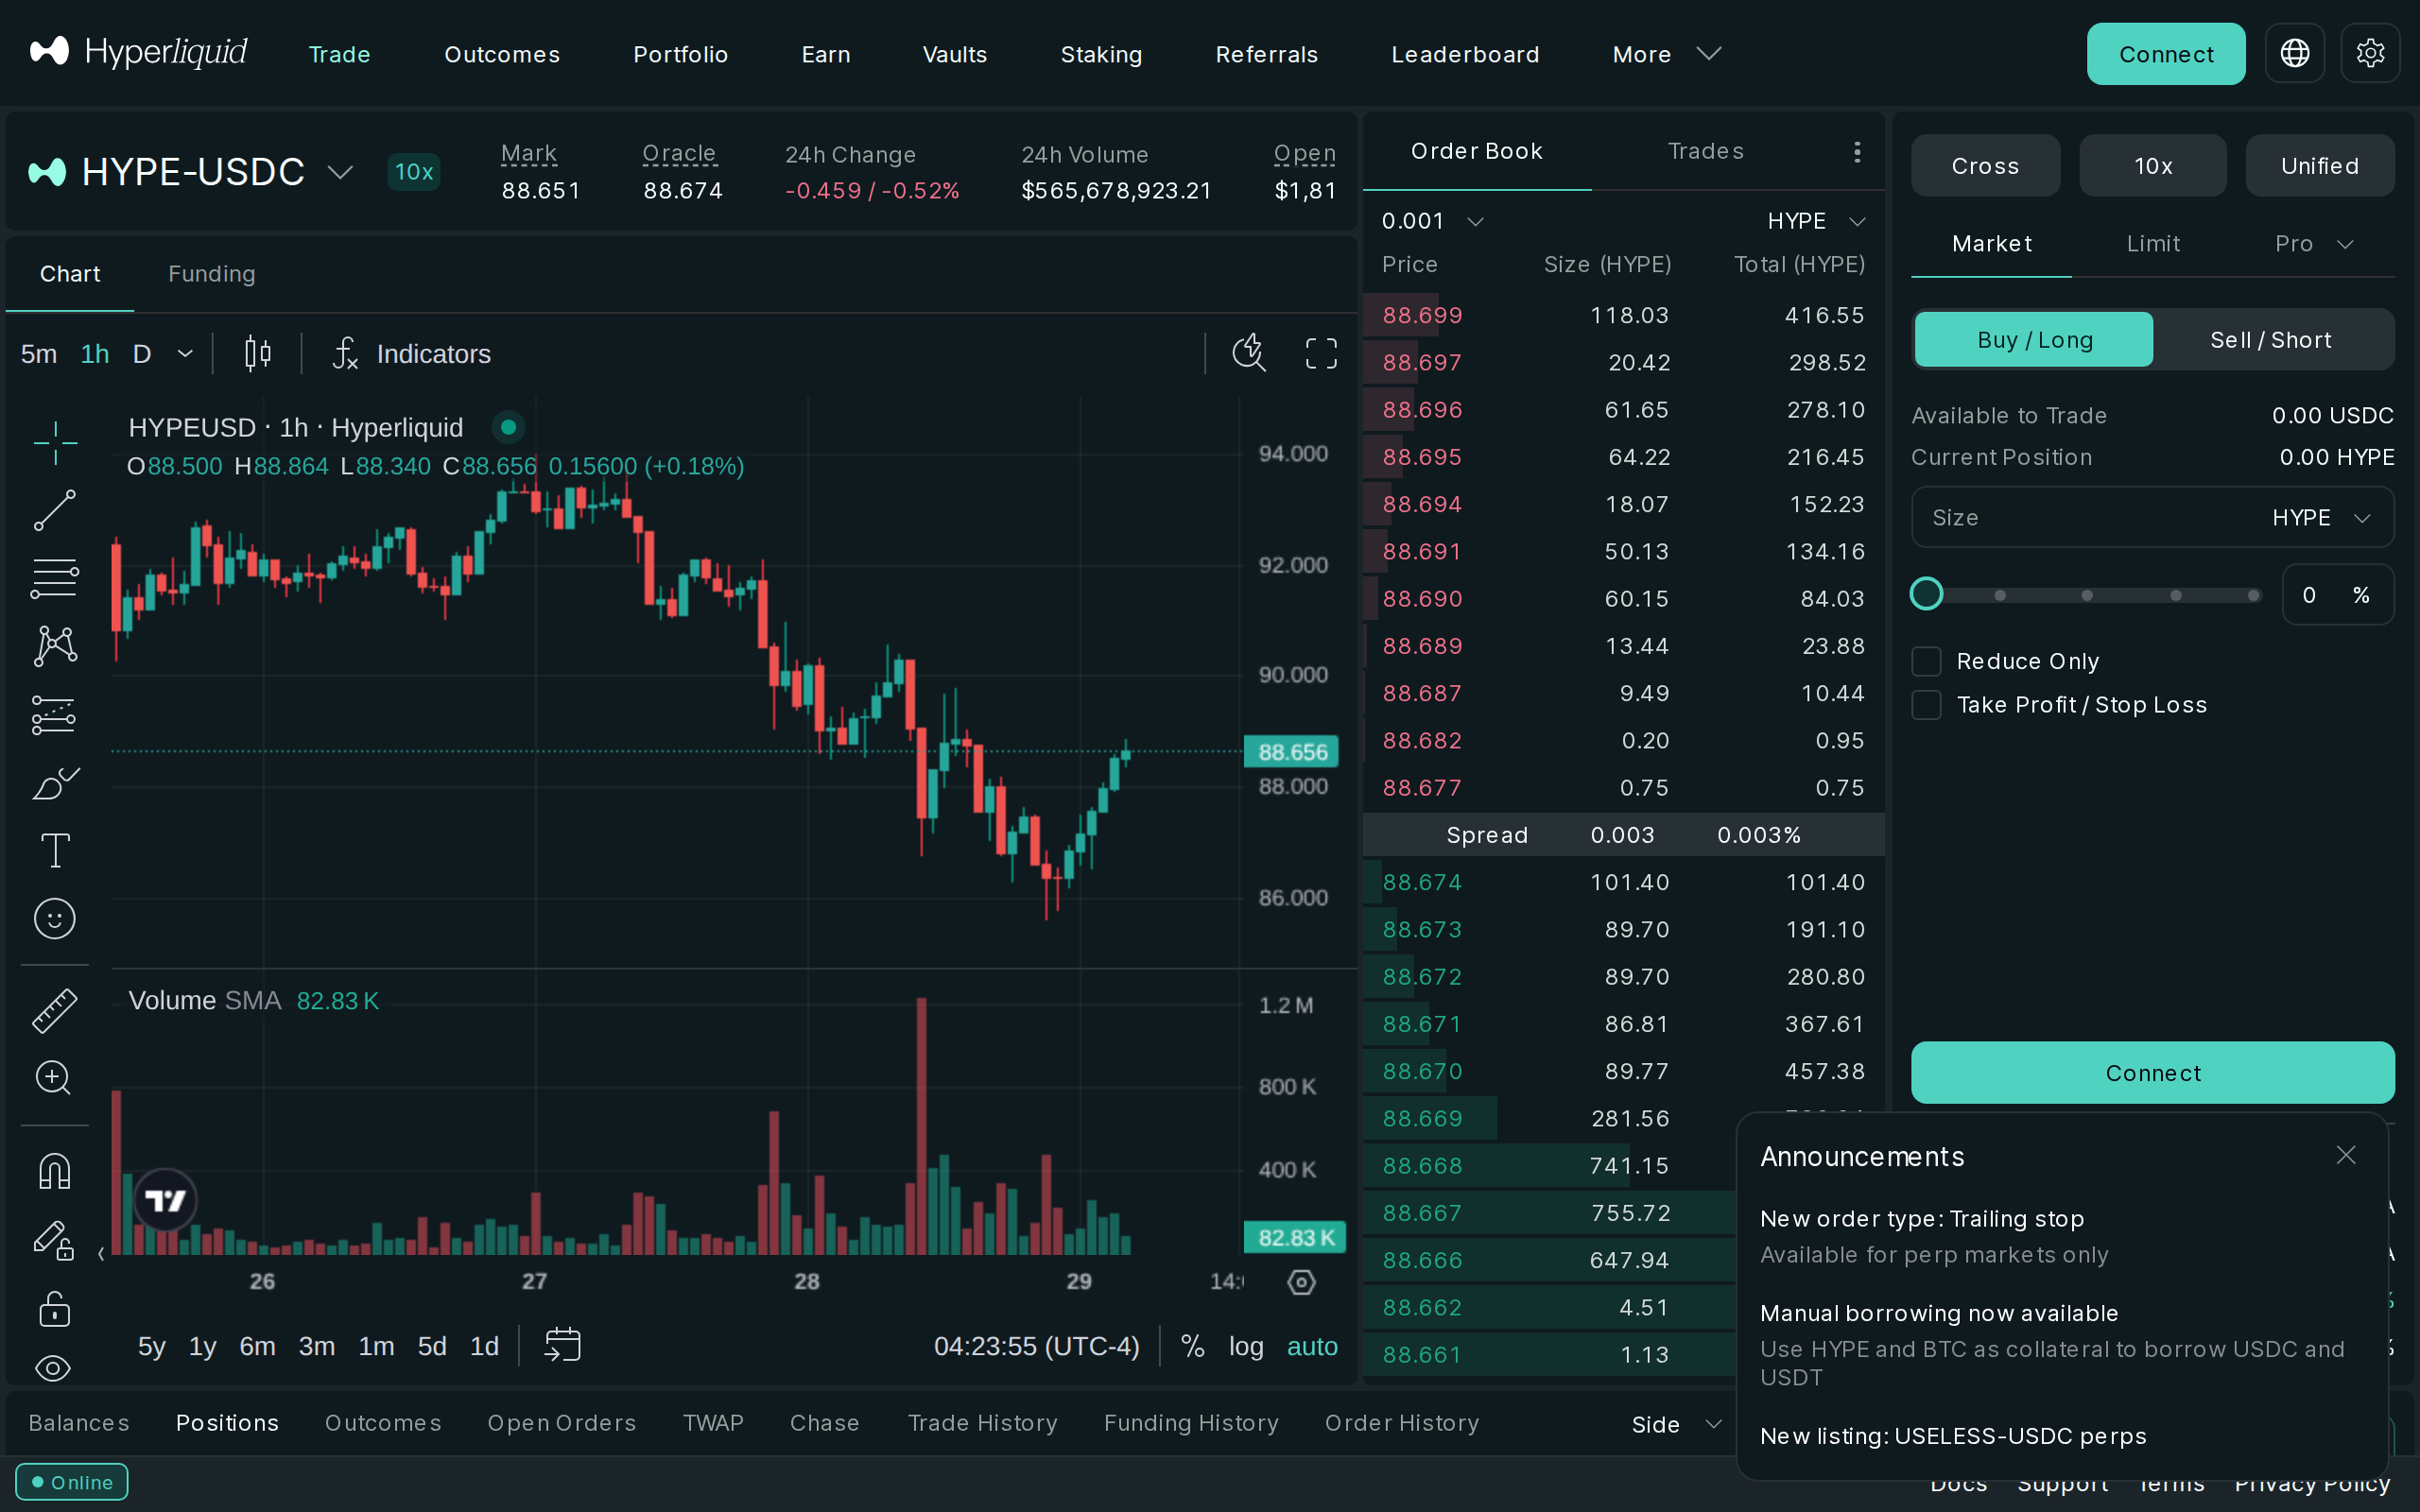This screenshot has height=1512, width=2420.
Task: Open Unified account mode setting
Action: coord(2320,166)
